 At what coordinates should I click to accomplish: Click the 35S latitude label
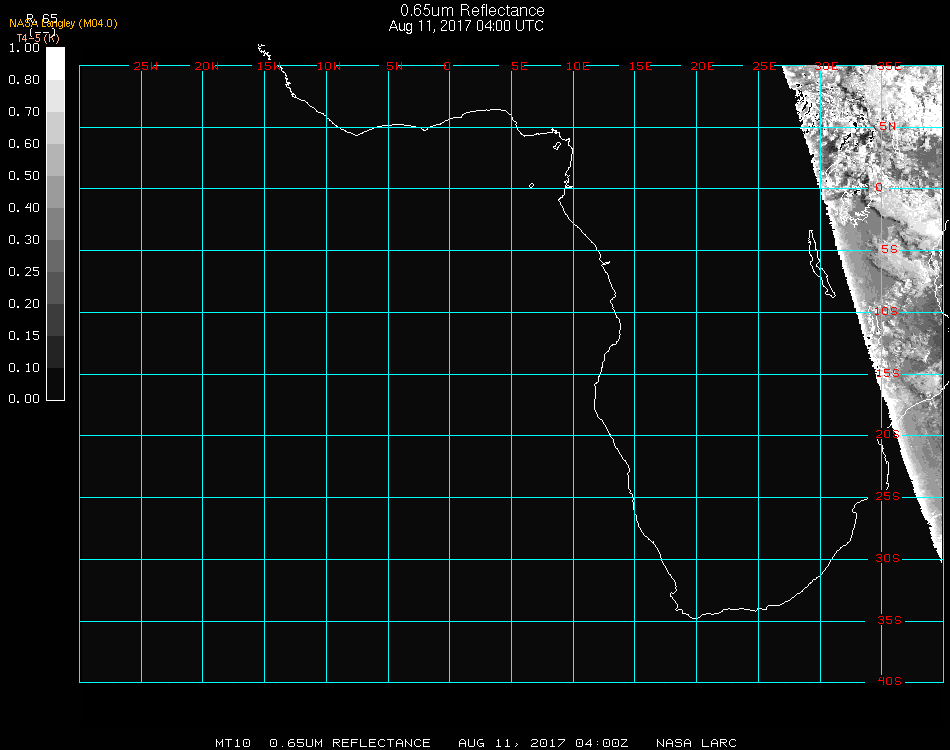tap(889, 620)
